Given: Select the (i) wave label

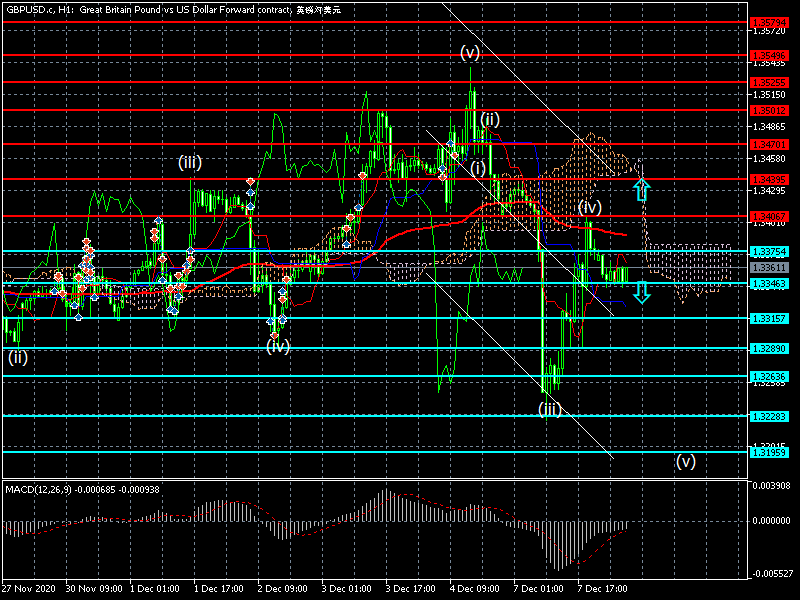Looking at the screenshot, I should 478,165.
